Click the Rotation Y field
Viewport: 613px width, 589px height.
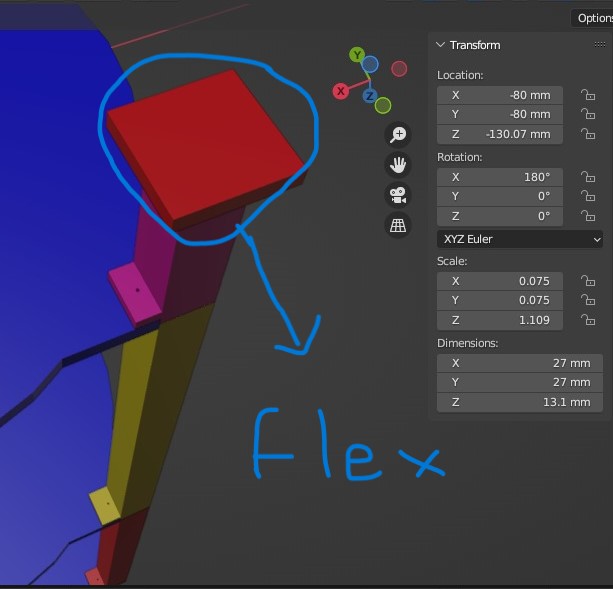point(500,196)
